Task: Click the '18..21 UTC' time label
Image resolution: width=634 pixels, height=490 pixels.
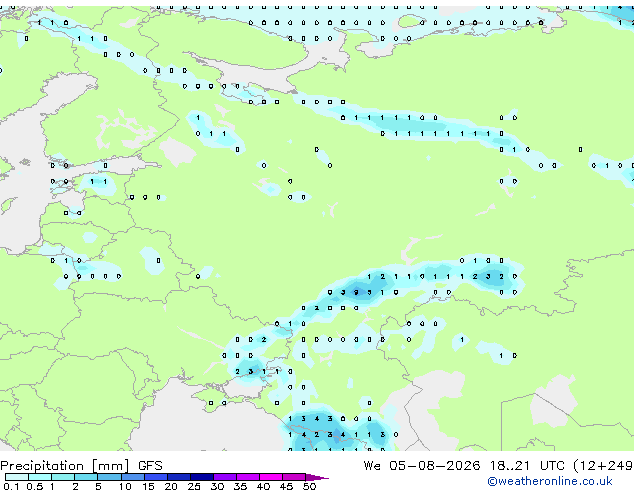Action: pos(527,466)
